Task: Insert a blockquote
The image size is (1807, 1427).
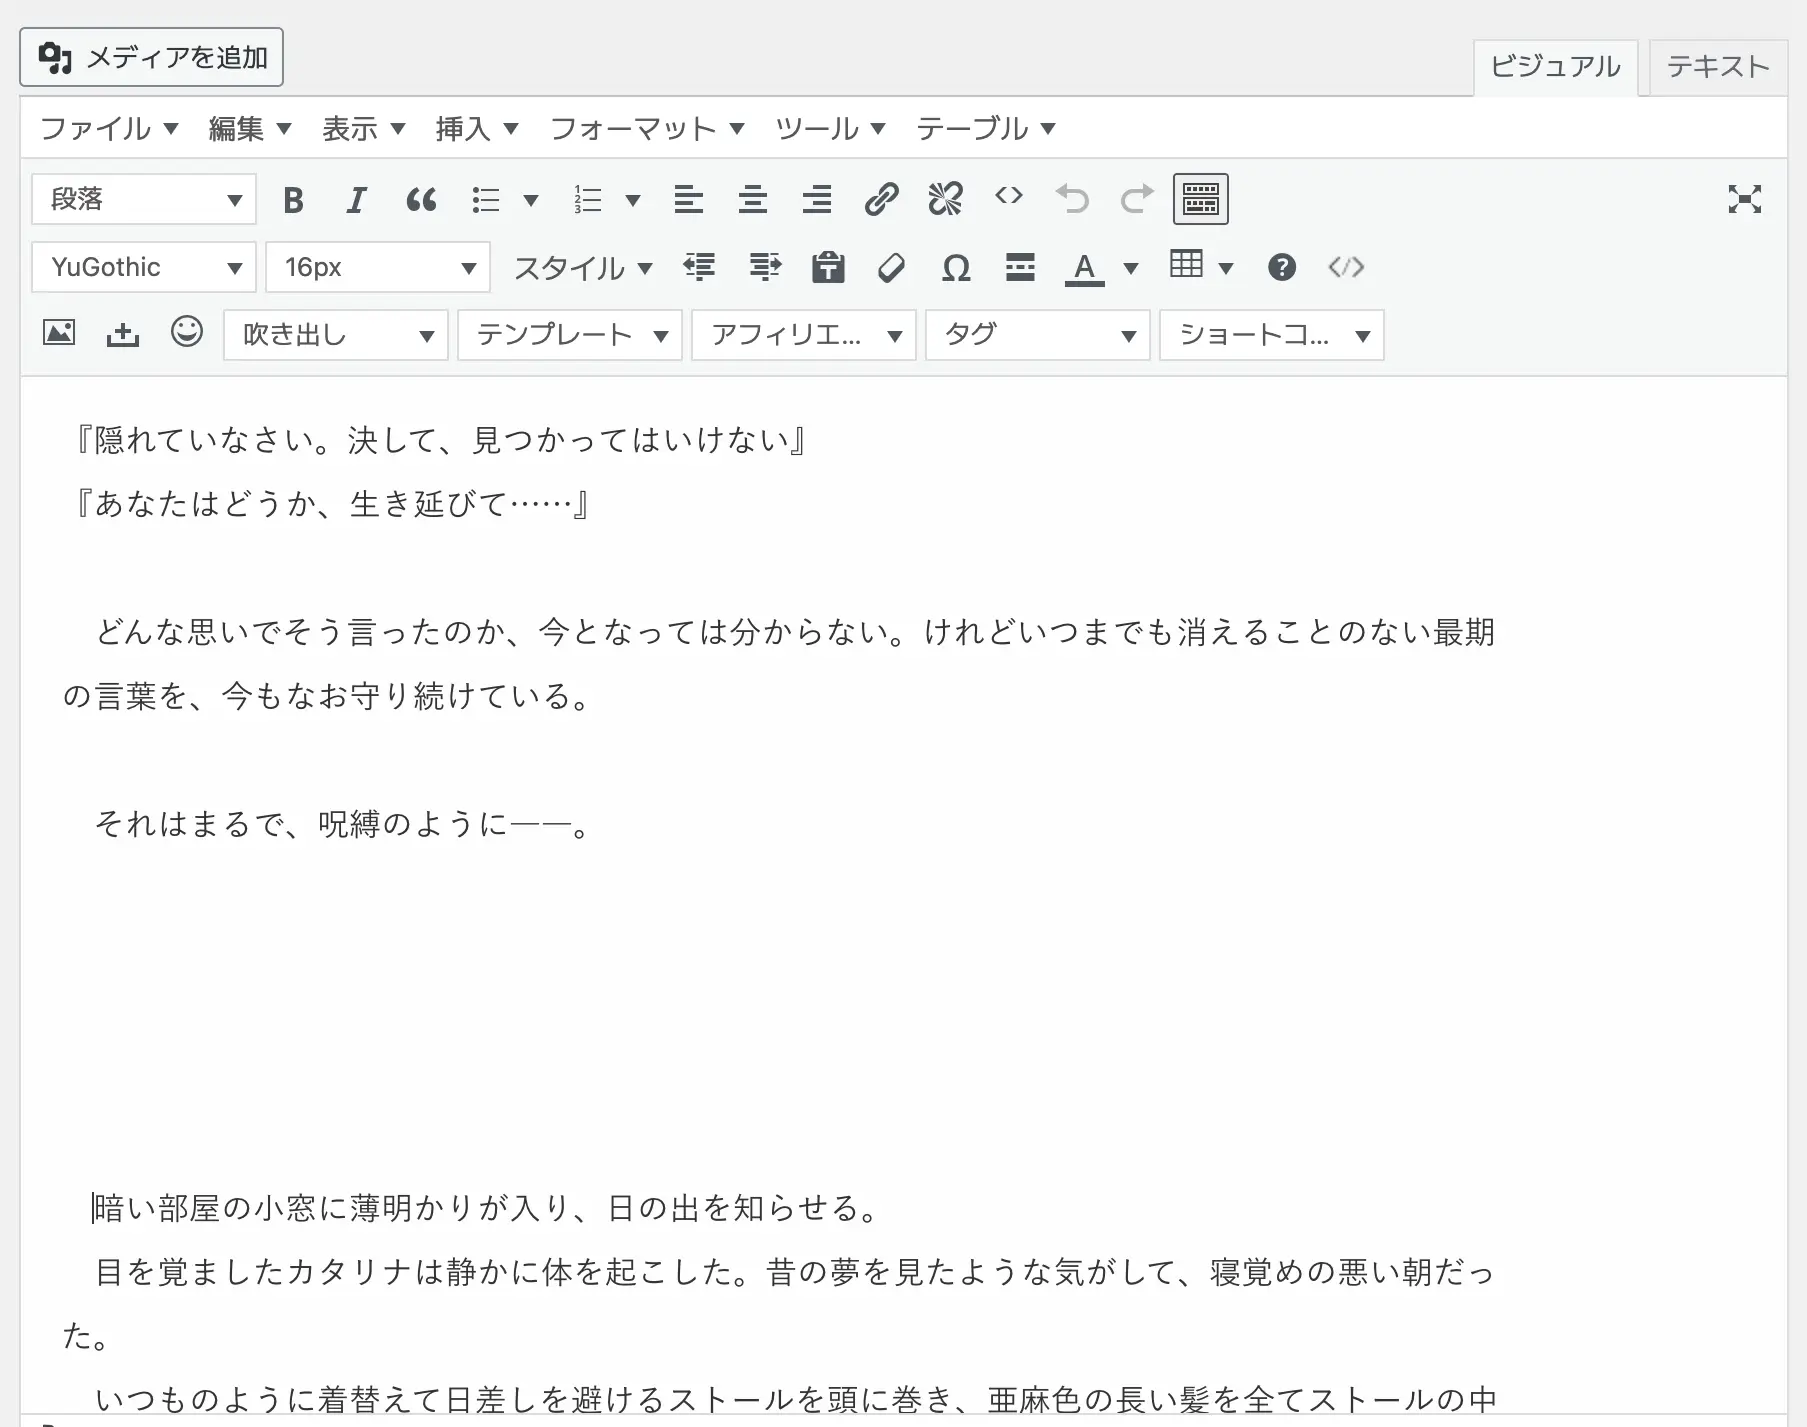Action: pyautogui.click(x=421, y=200)
